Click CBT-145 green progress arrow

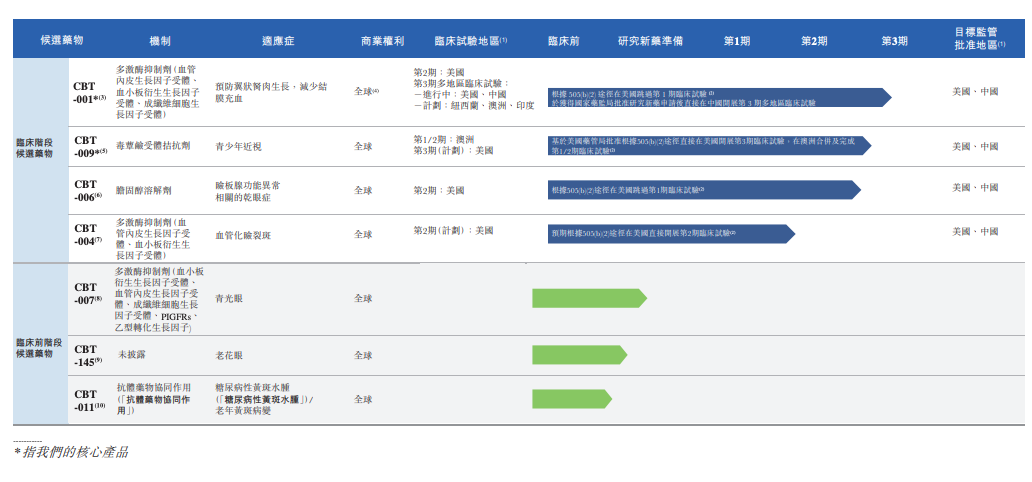tap(580, 355)
